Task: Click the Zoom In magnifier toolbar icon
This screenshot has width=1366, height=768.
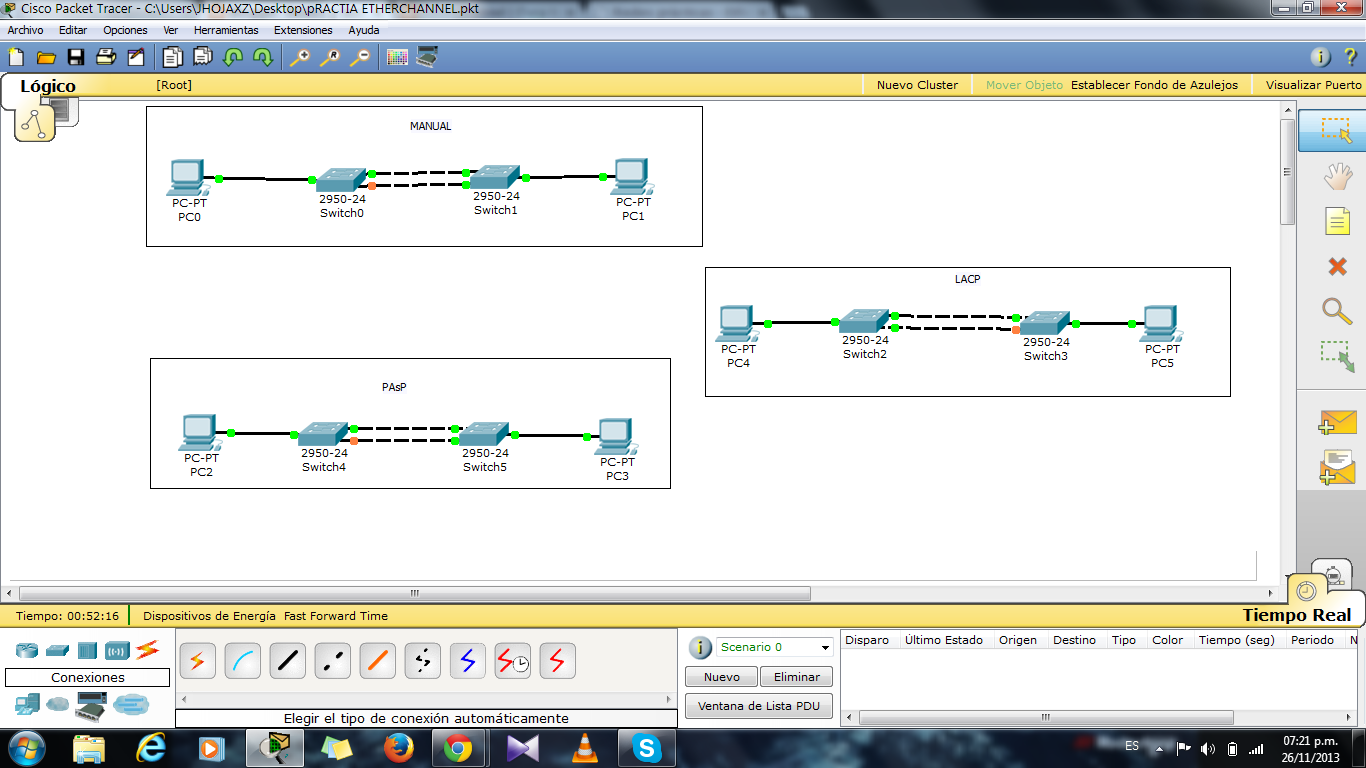Action: [x=299, y=57]
